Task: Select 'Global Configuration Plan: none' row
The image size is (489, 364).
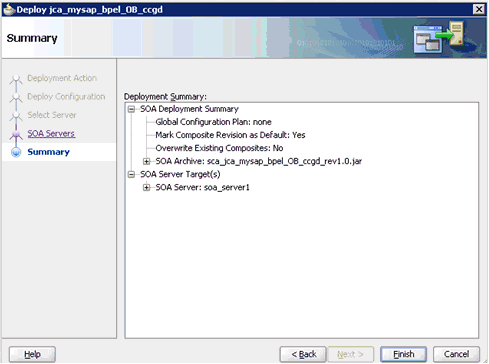Action: coord(213,122)
